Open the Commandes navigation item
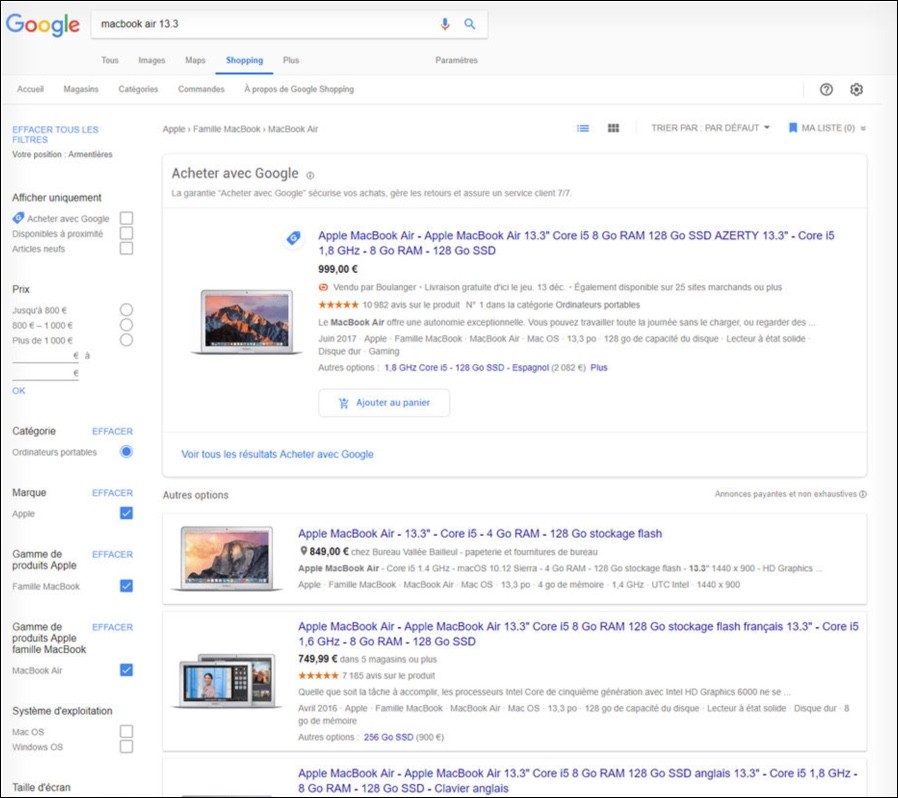This screenshot has width=898, height=798. pyautogui.click(x=201, y=89)
